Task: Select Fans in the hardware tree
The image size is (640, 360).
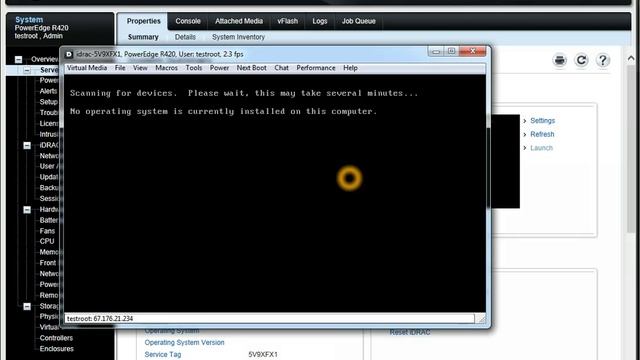Action: coord(47,231)
